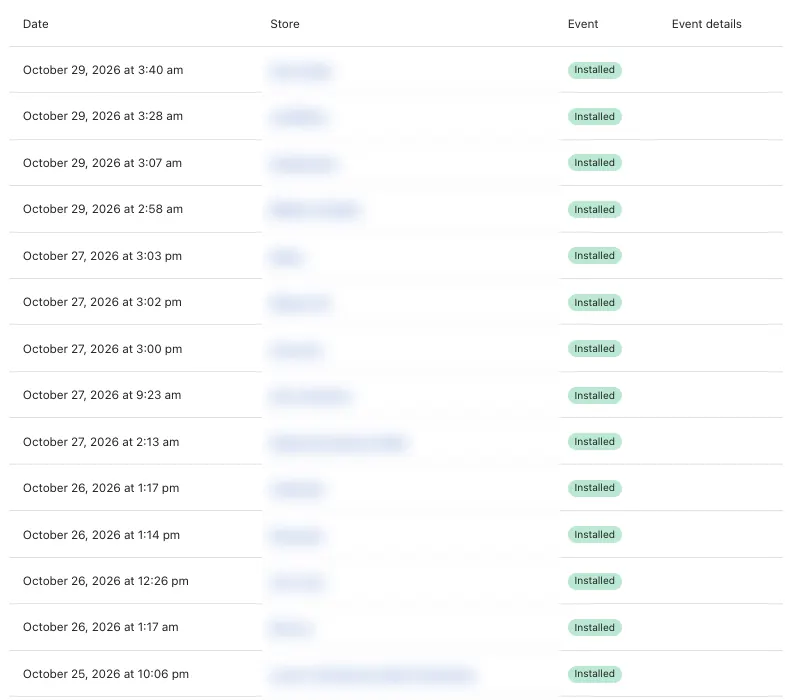Open blurred store link in 3:07 am row

(x=304, y=164)
